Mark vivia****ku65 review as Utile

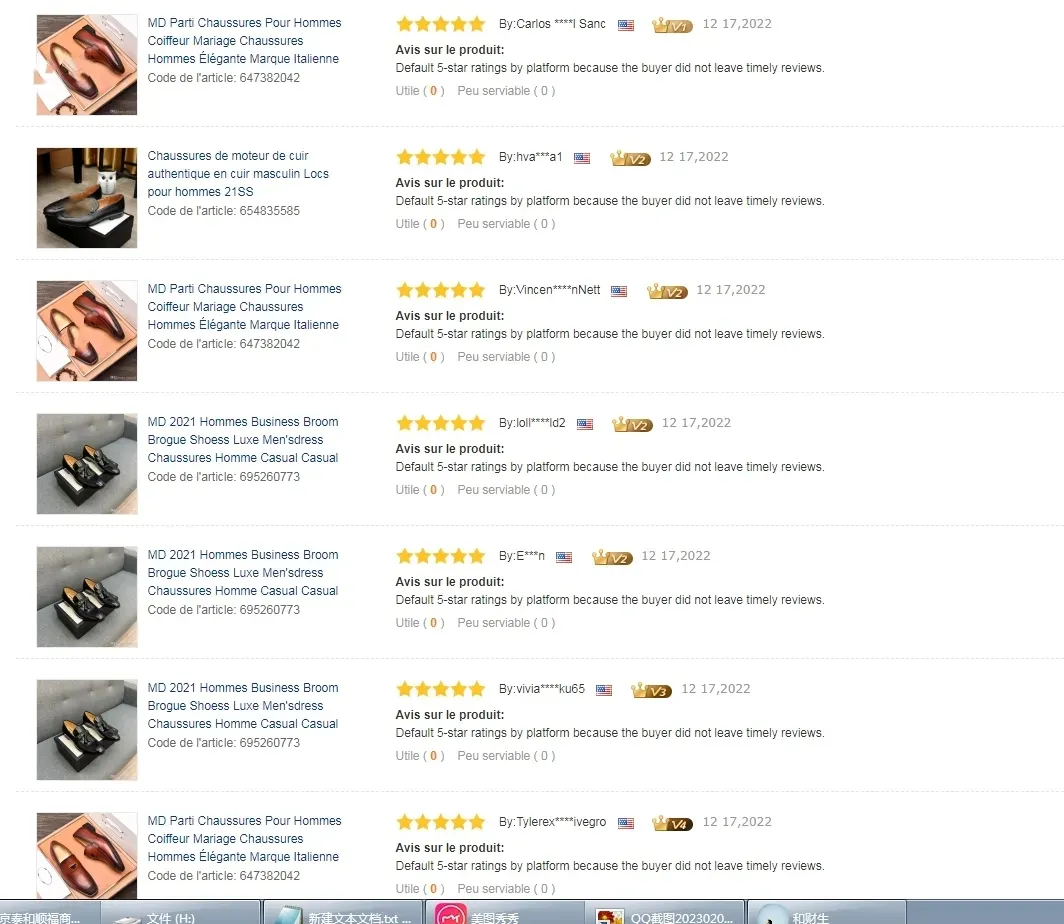coord(420,756)
